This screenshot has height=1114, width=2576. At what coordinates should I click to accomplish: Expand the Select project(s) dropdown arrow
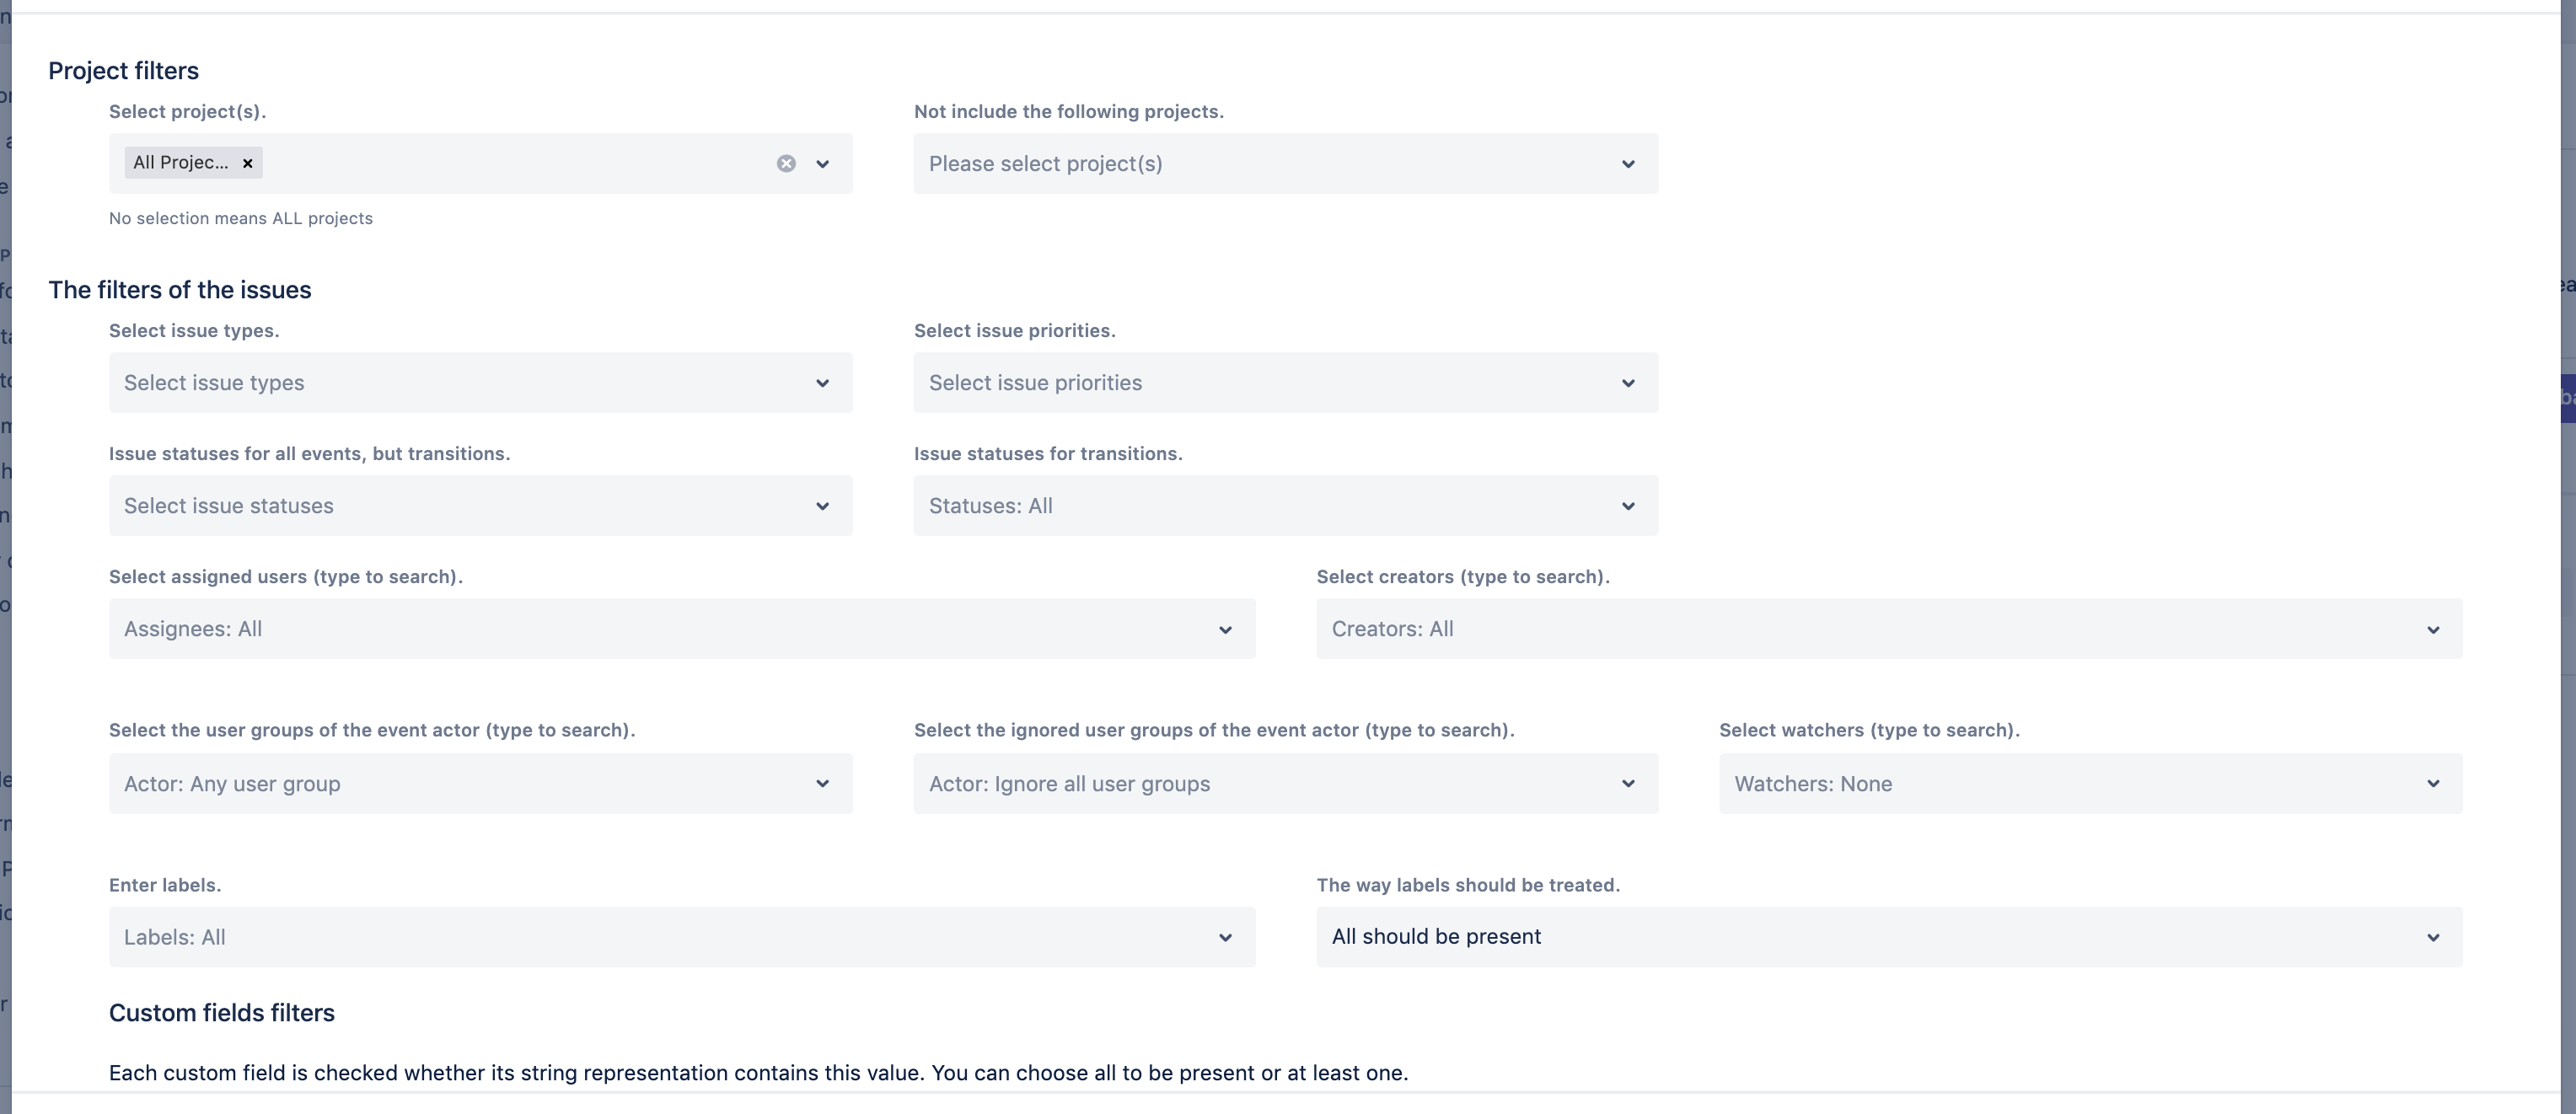(822, 163)
